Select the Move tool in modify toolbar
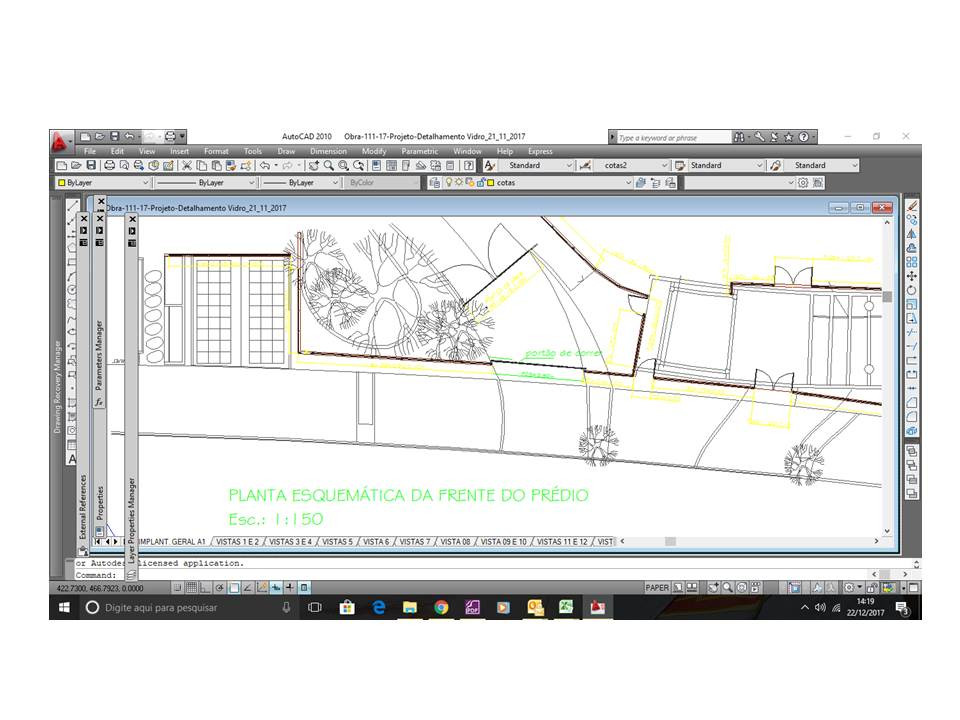Viewport: 960px width, 720px height. [912, 276]
